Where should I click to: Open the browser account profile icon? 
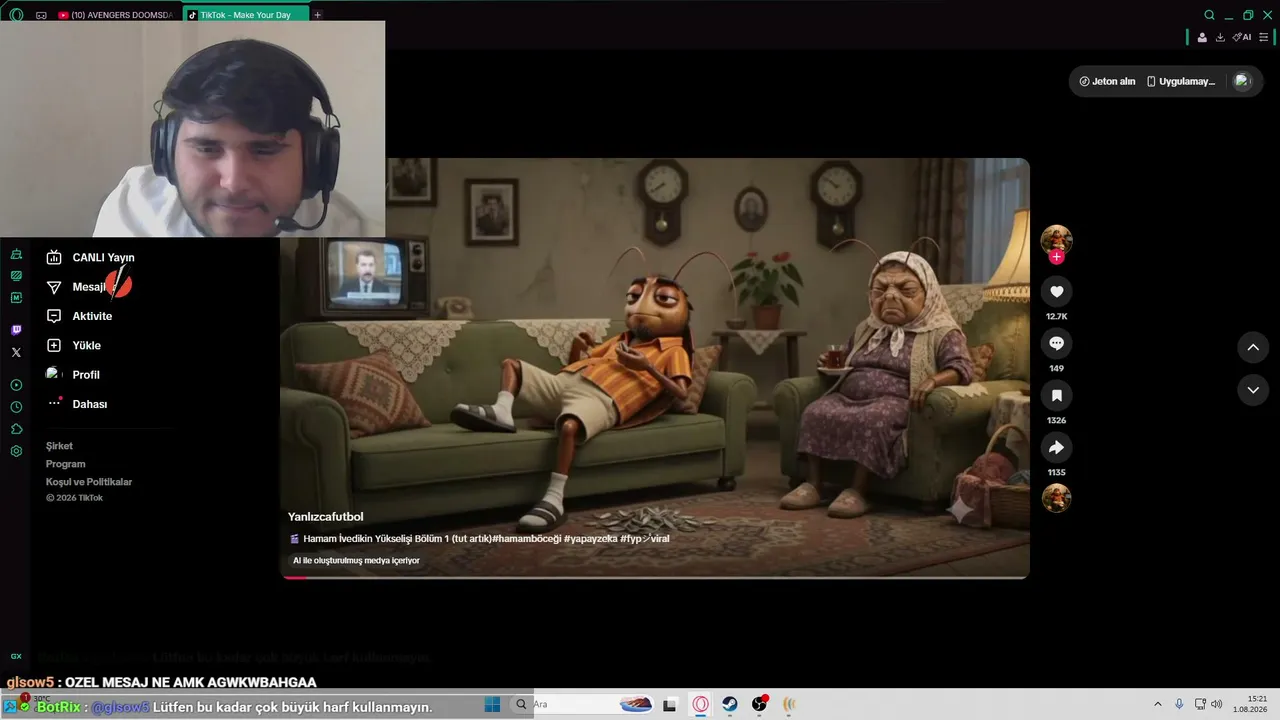pos(1202,37)
